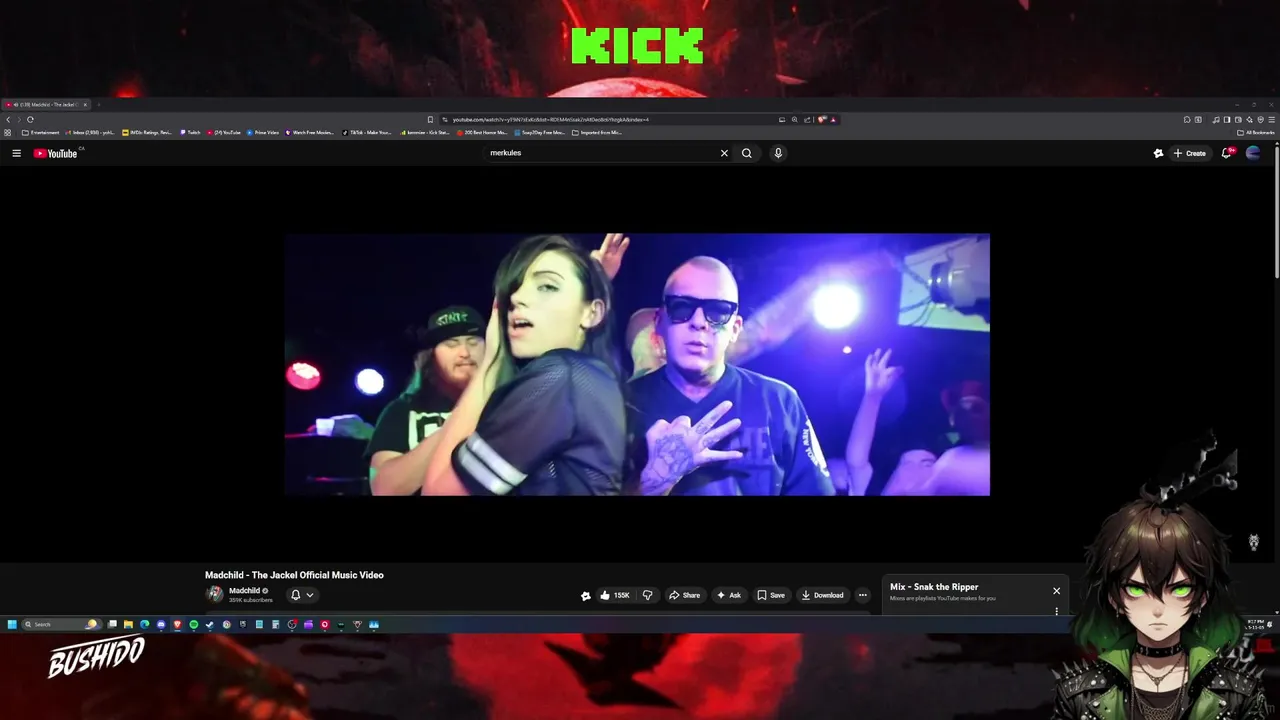Viewport: 1280px width, 720px height.
Task: Open the Brave Shields icon
Action: point(821,119)
